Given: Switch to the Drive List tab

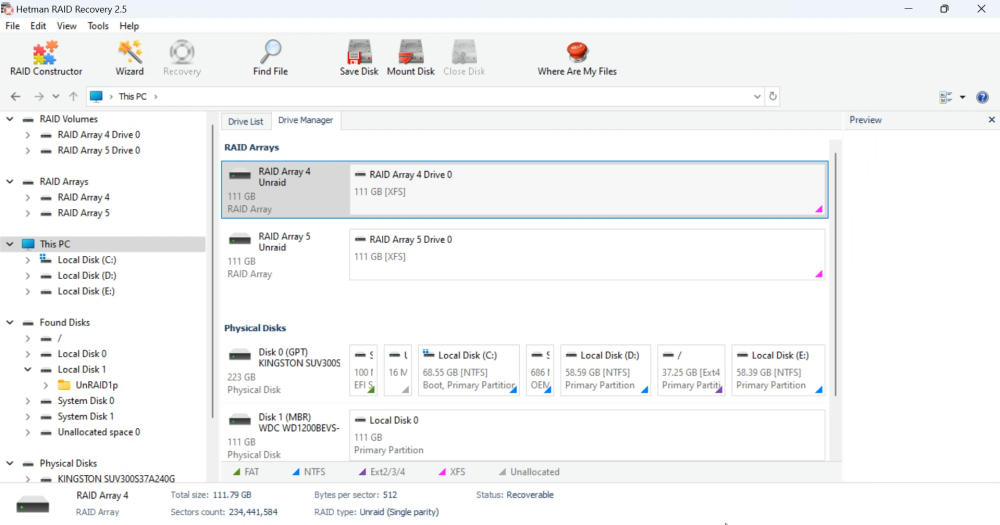Looking at the screenshot, I should point(246,121).
